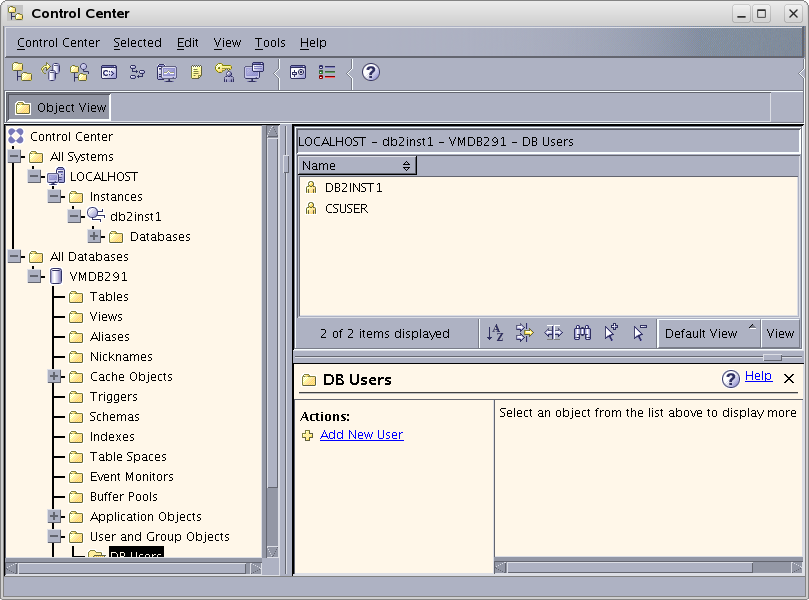Open the Default View dropdown
Image resolution: width=809 pixels, height=600 pixels.
(708, 333)
